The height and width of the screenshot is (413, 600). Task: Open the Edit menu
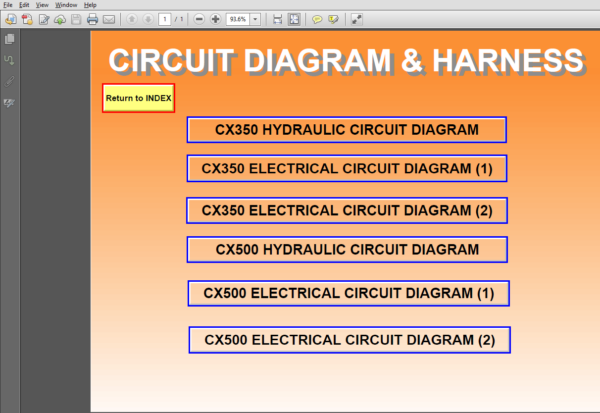pyautogui.click(x=24, y=5)
